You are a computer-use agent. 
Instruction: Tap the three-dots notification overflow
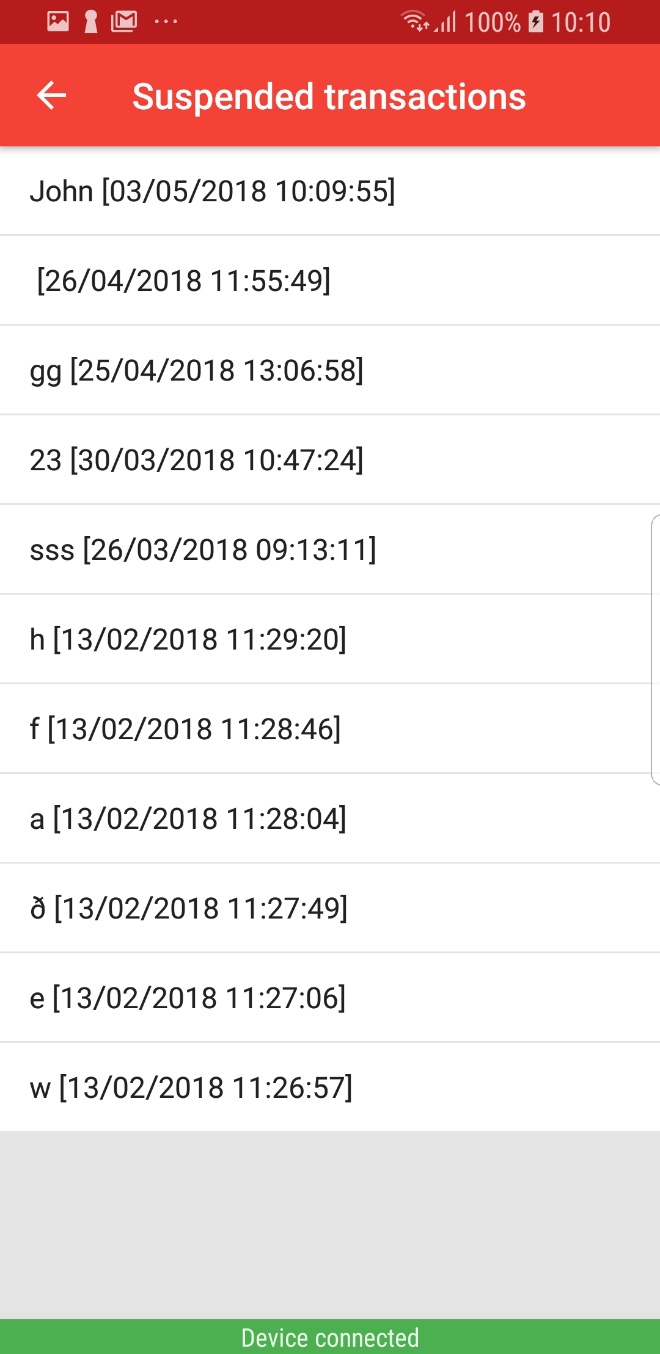pos(166,21)
